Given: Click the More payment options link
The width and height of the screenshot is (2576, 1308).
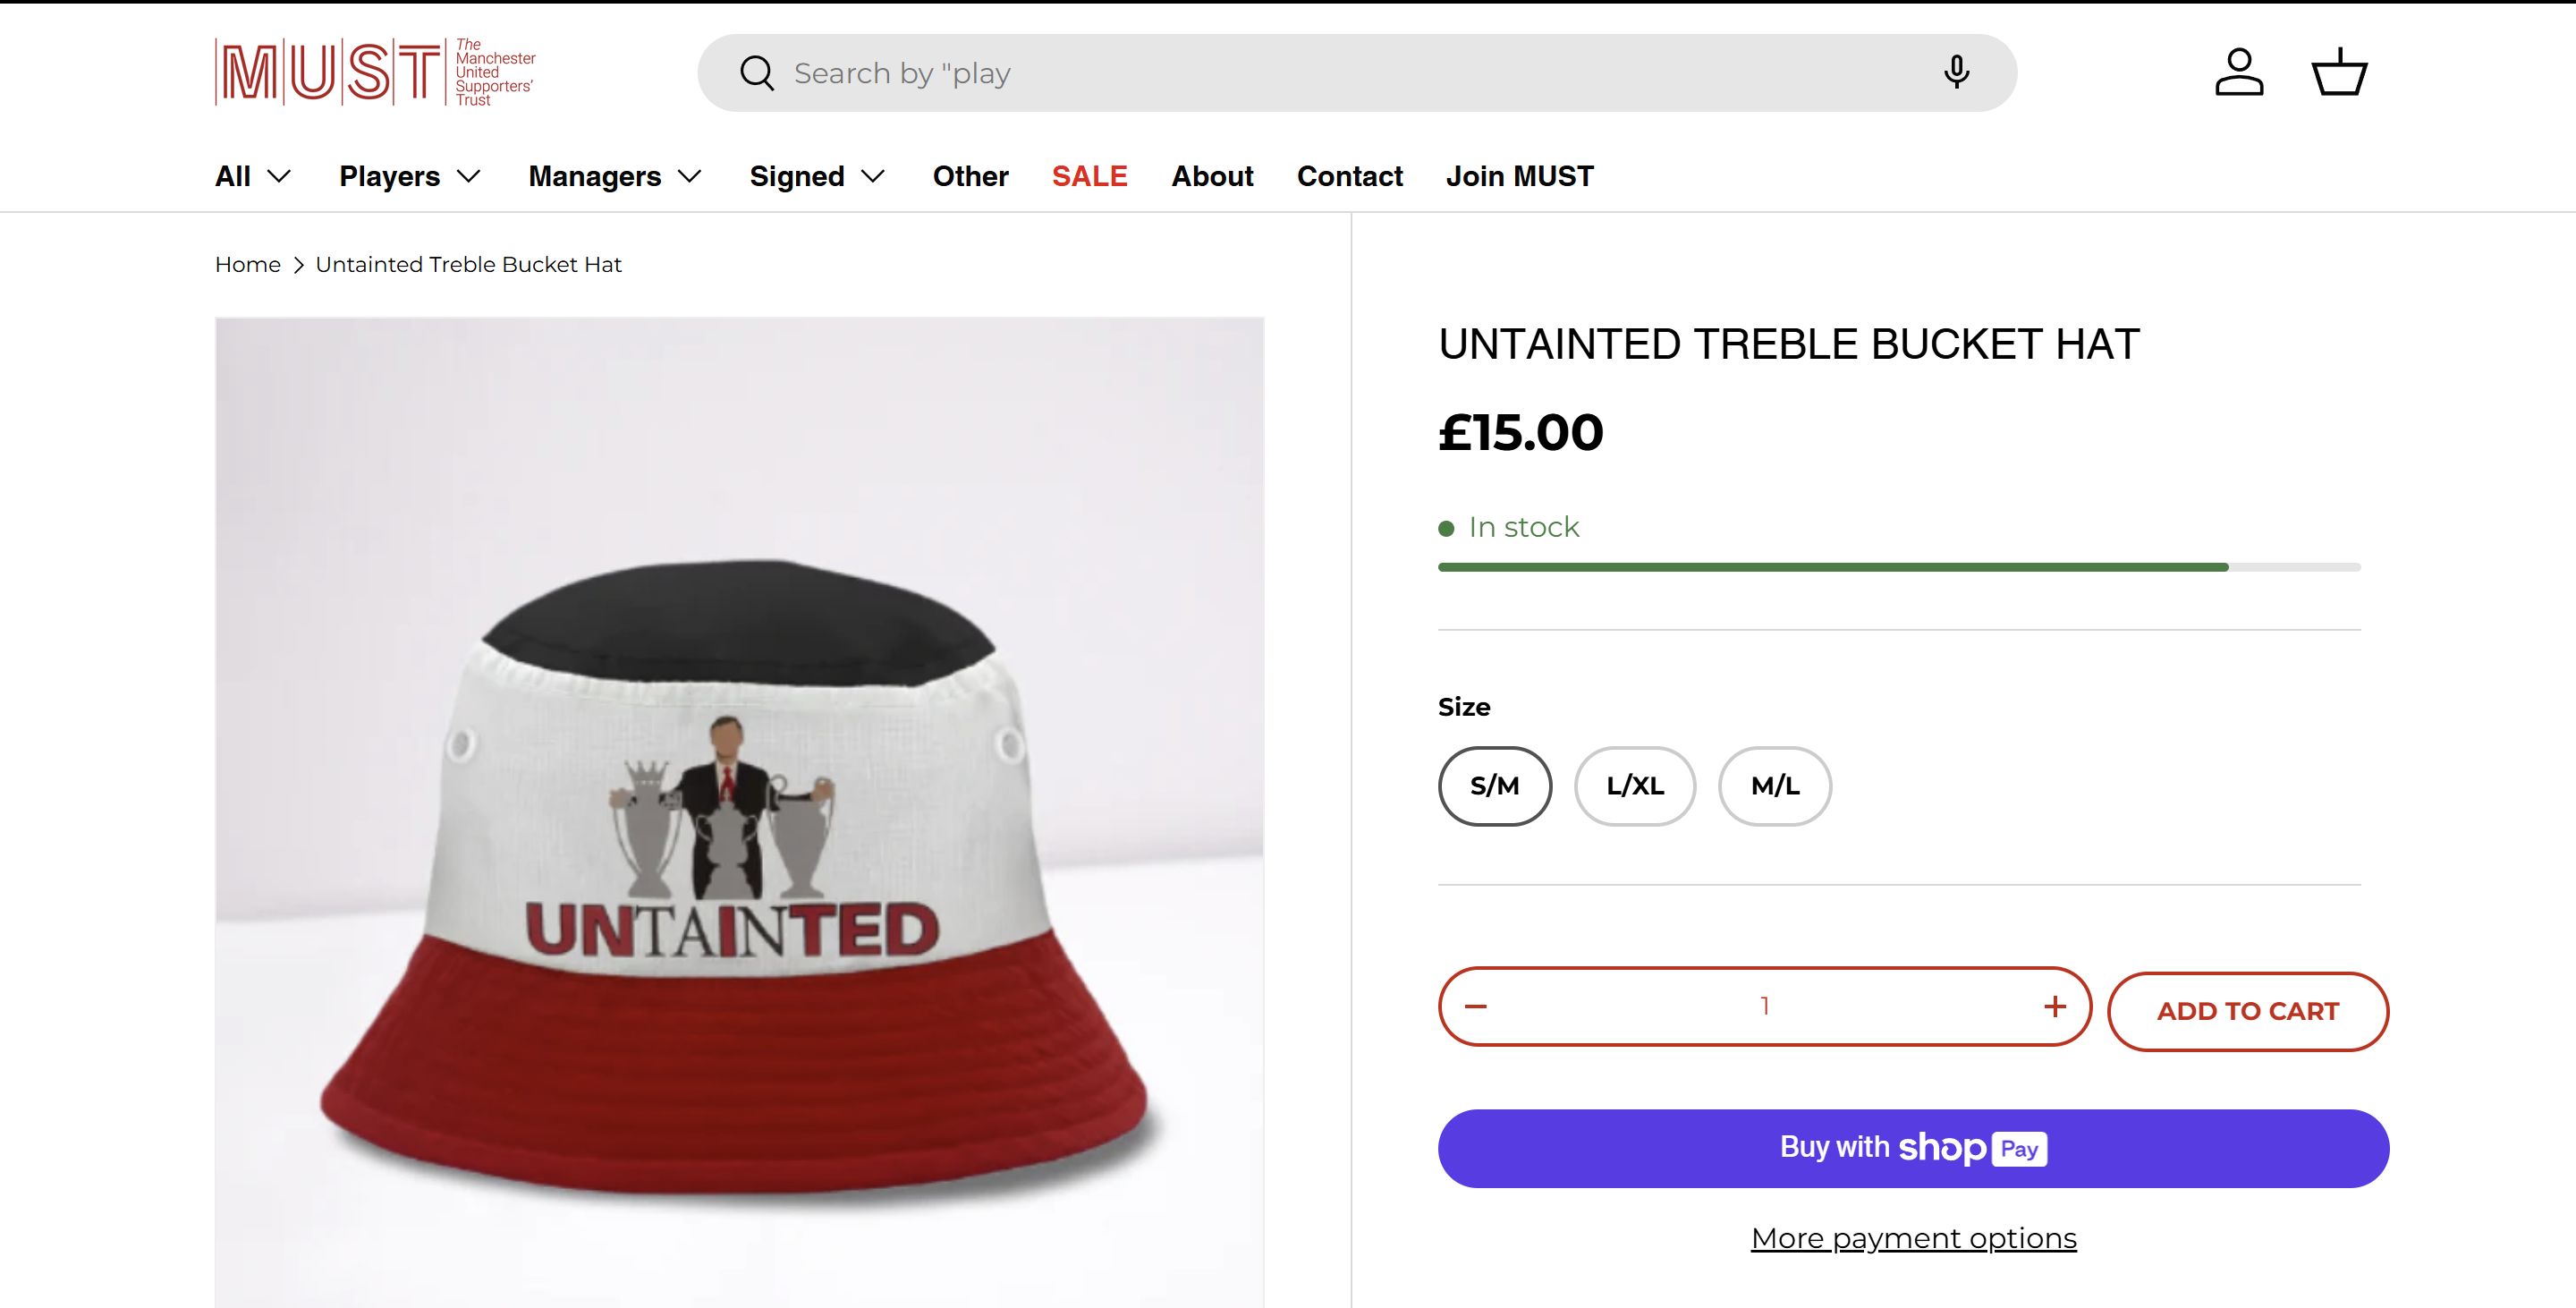Looking at the screenshot, I should tap(1913, 1238).
